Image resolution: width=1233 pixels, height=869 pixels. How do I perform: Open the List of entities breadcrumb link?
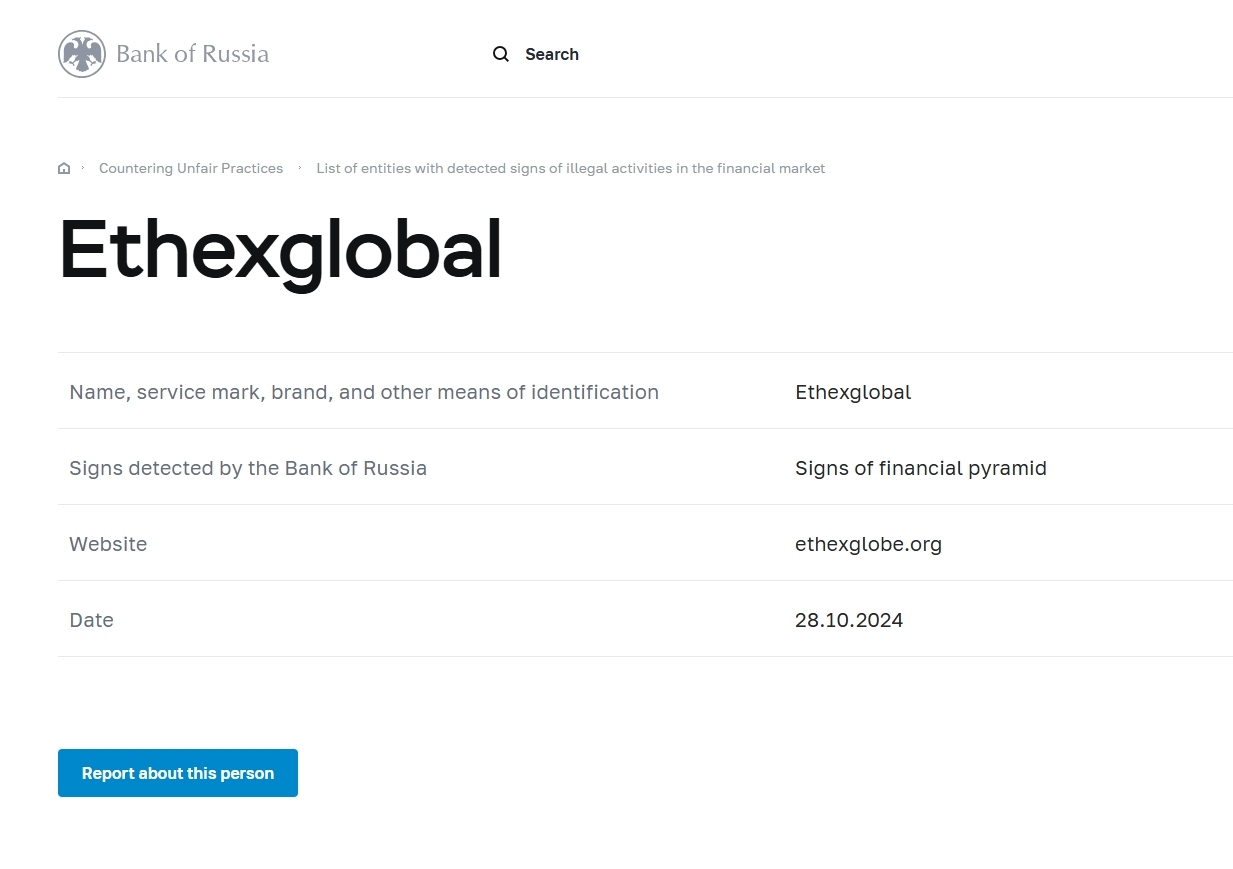[570, 169]
